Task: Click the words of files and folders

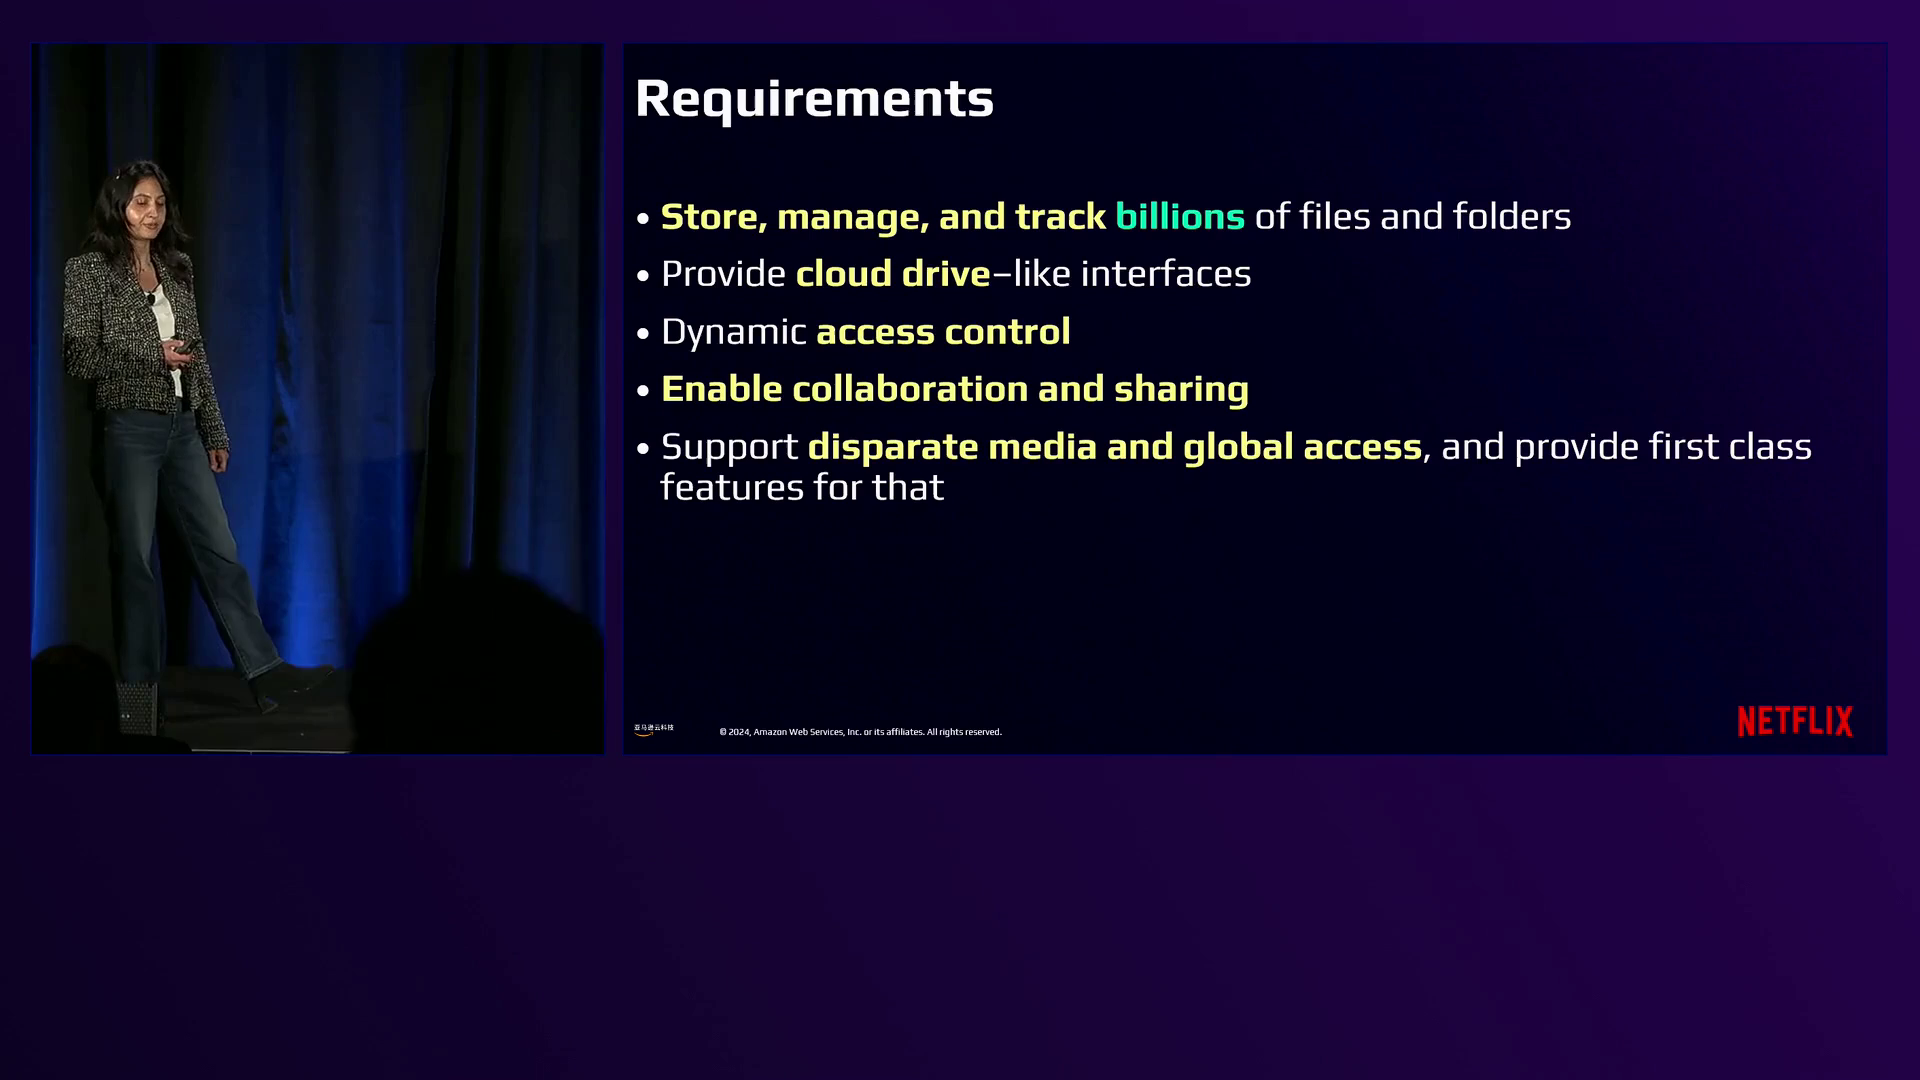Action: [1412, 217]
